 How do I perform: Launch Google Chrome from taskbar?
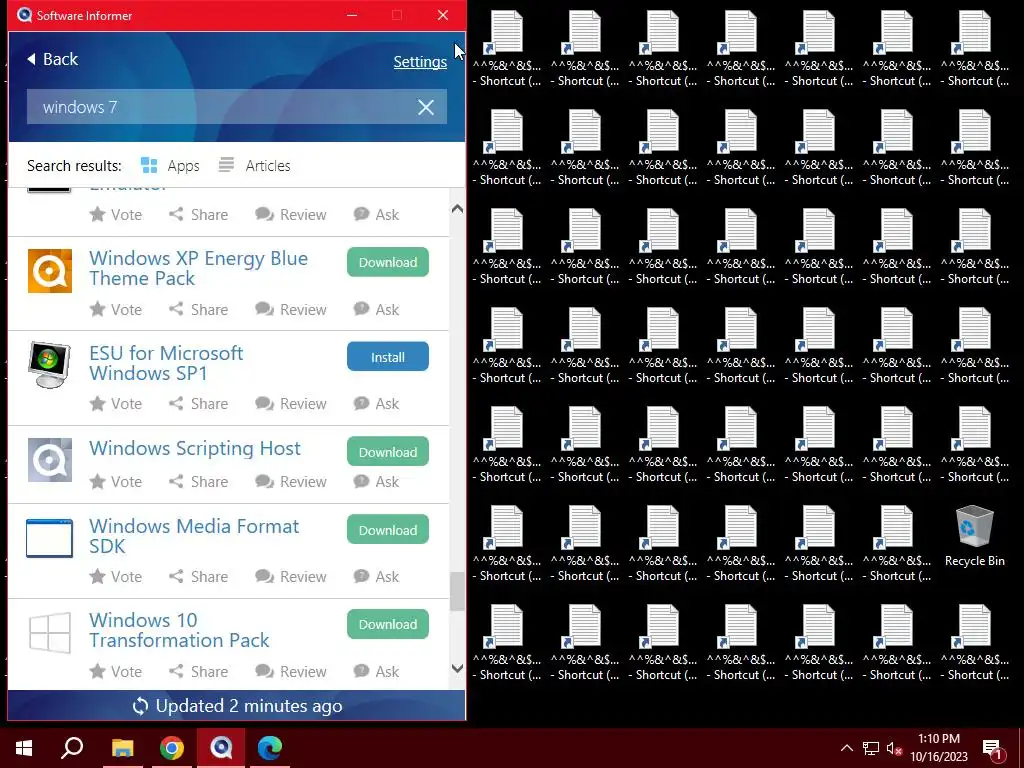(x=172, y=748)
